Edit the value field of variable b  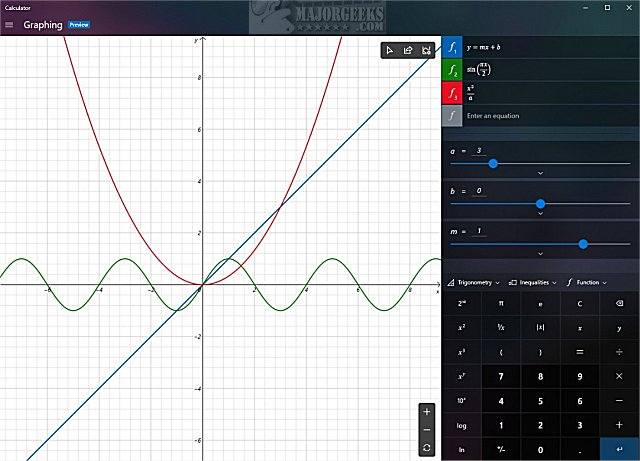[x=479, y=191]
